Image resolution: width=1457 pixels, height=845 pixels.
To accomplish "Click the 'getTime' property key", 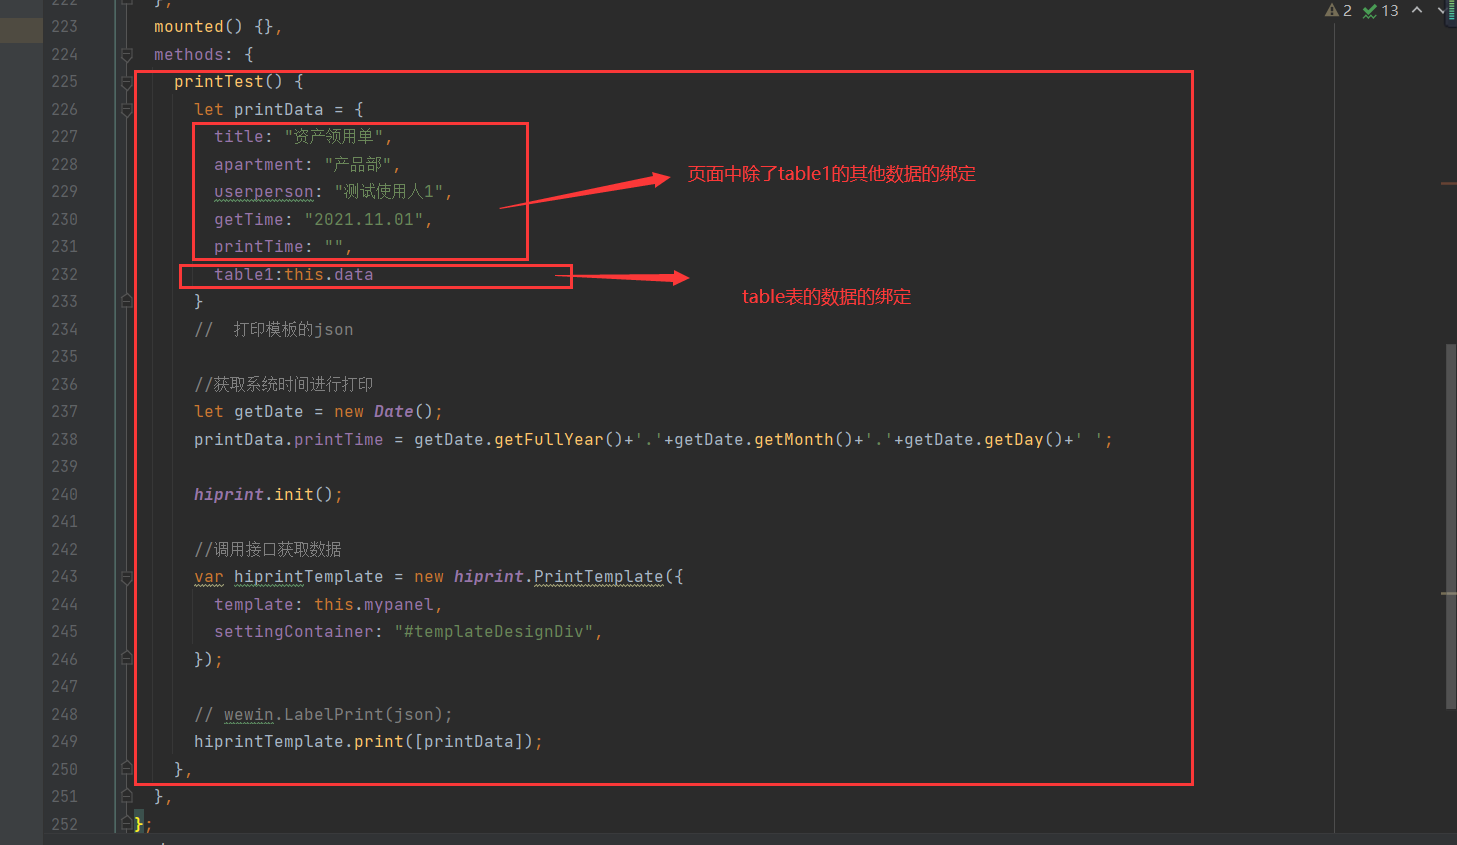I will click(x=248, y=220).
